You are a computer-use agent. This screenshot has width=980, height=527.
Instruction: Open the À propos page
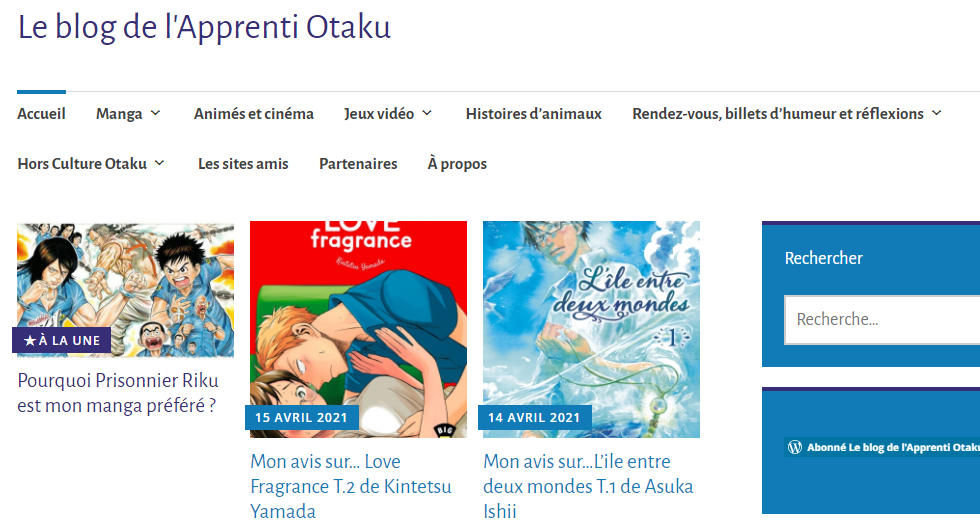click(x=457, y=164)
